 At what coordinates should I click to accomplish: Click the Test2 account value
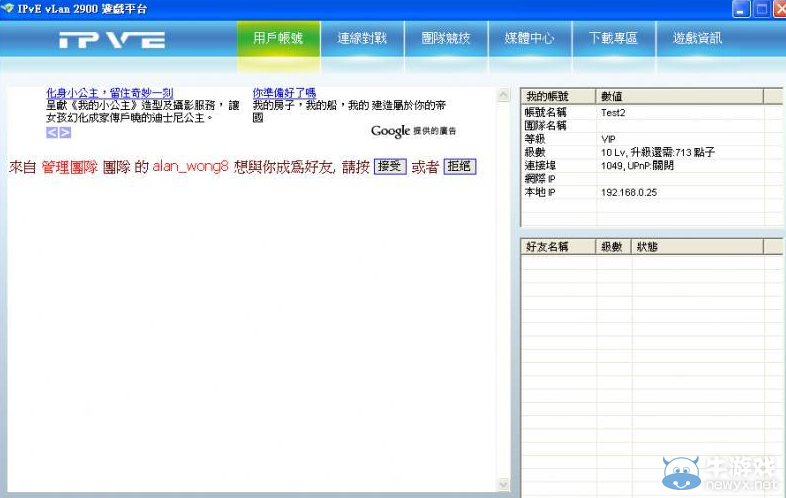613,112
